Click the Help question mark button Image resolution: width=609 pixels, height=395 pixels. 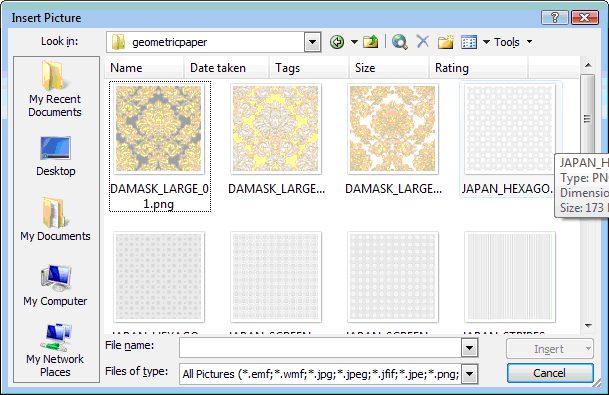tap(554, 17)
